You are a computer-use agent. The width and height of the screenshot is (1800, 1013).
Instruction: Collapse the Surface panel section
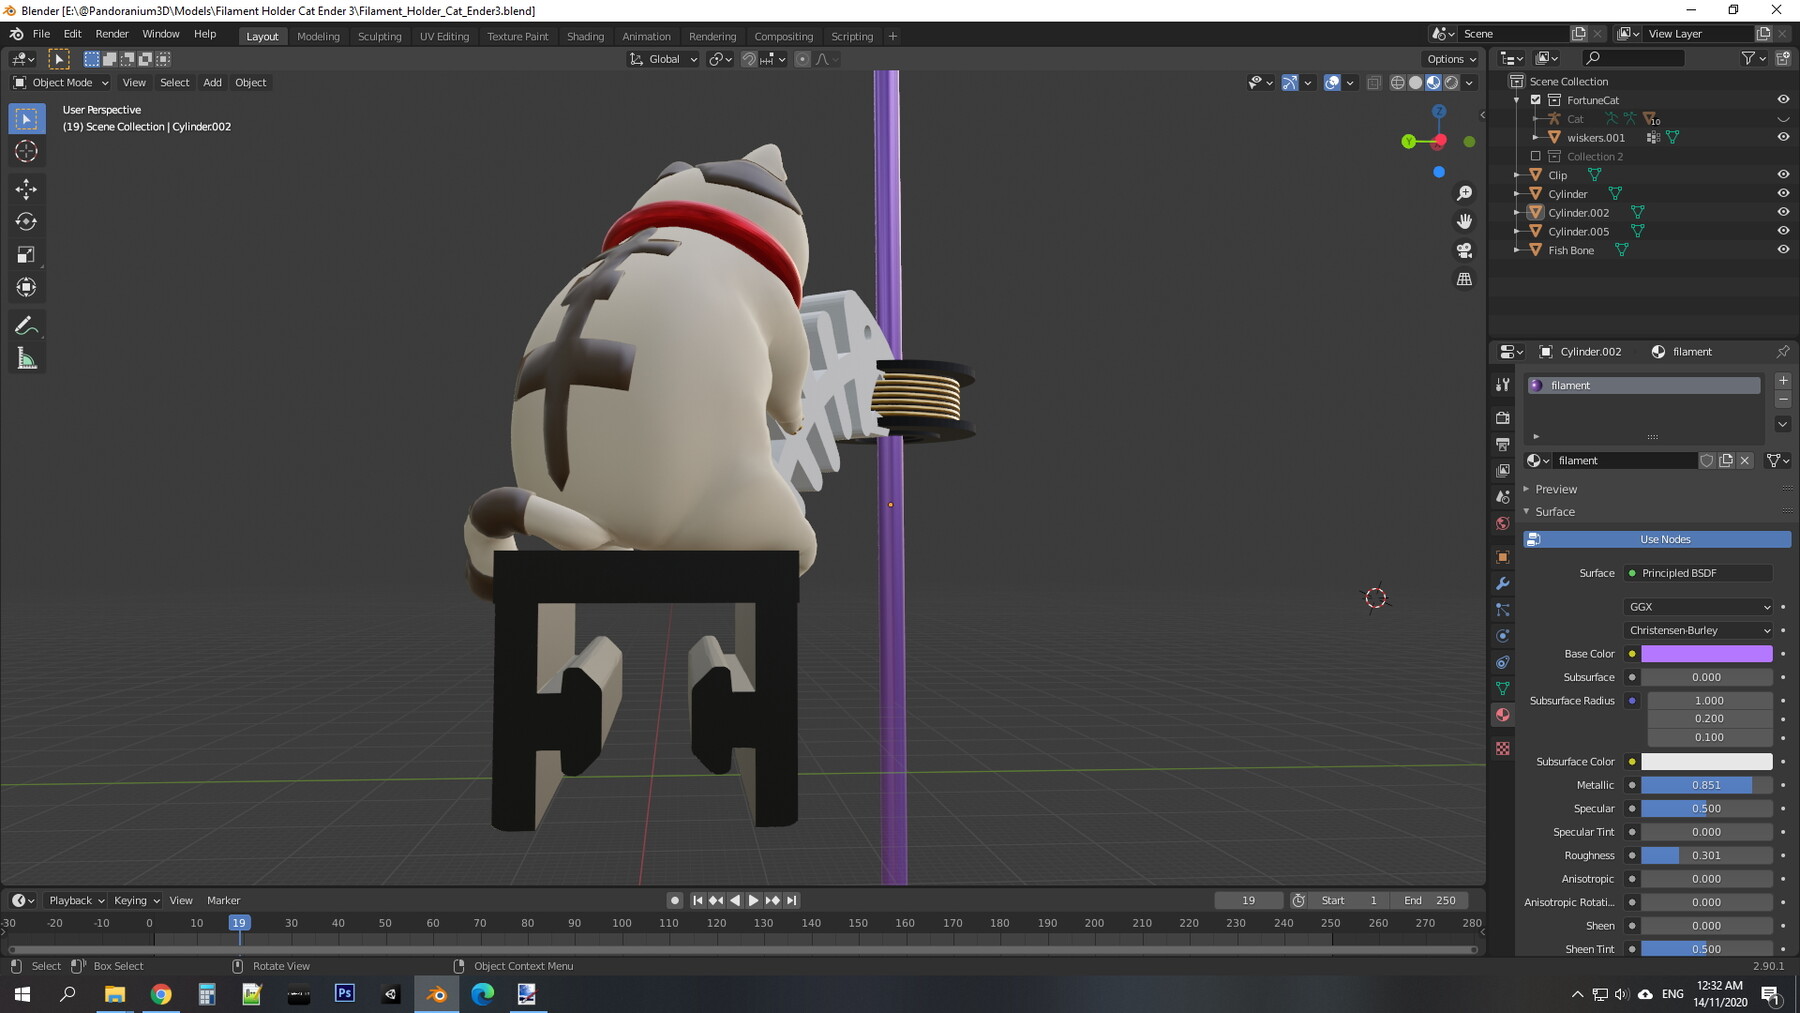[1554, 512]
